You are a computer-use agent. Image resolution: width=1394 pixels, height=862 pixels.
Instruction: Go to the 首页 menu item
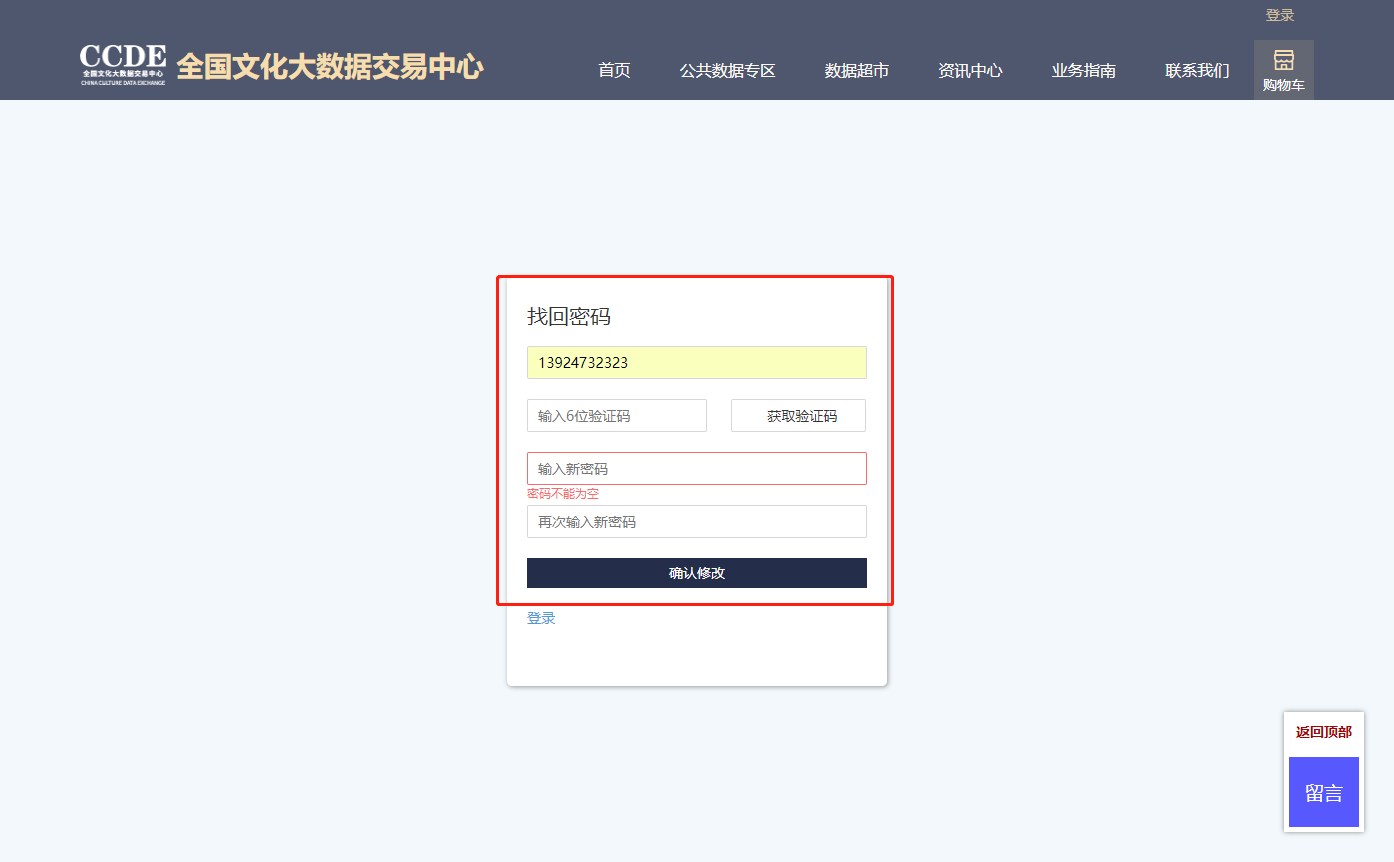coord(614,71)
